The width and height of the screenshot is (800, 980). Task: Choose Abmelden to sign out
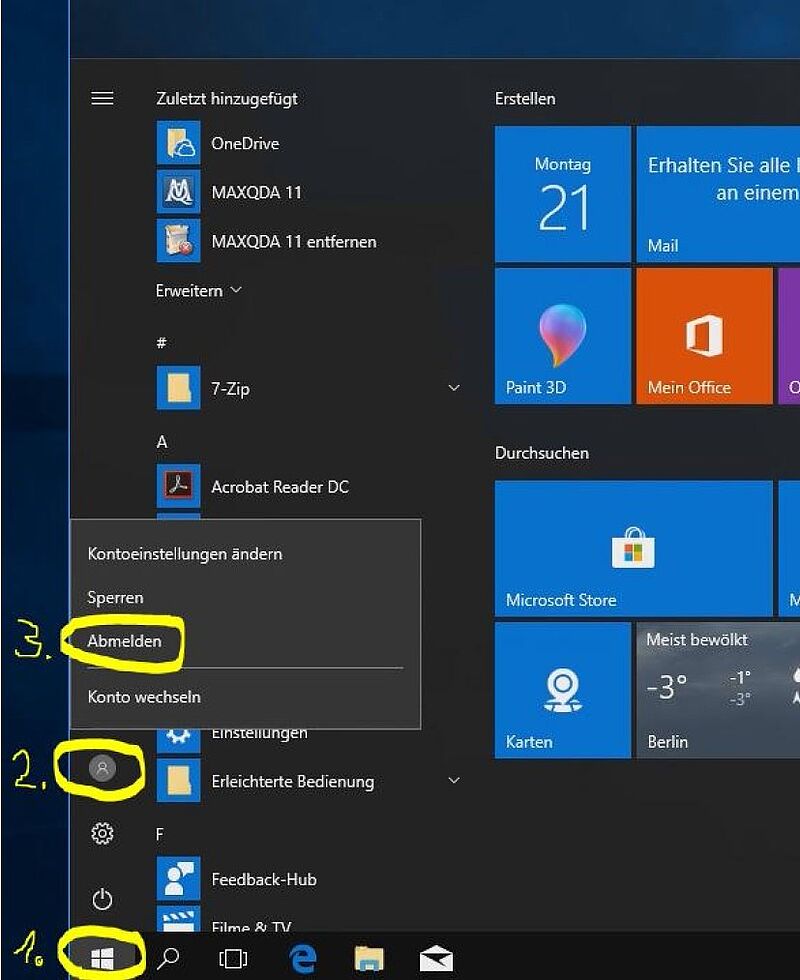pos(124,641)
